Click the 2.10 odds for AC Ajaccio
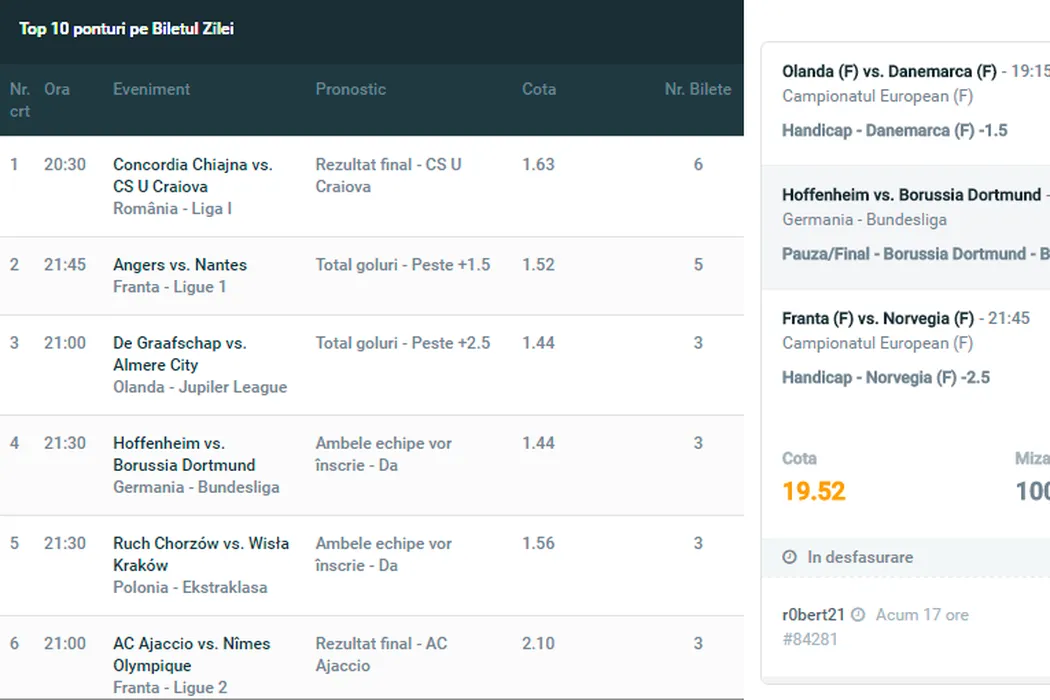This screenshot has height=700, width=1050. pyautogui.click(x=538, y=643)
